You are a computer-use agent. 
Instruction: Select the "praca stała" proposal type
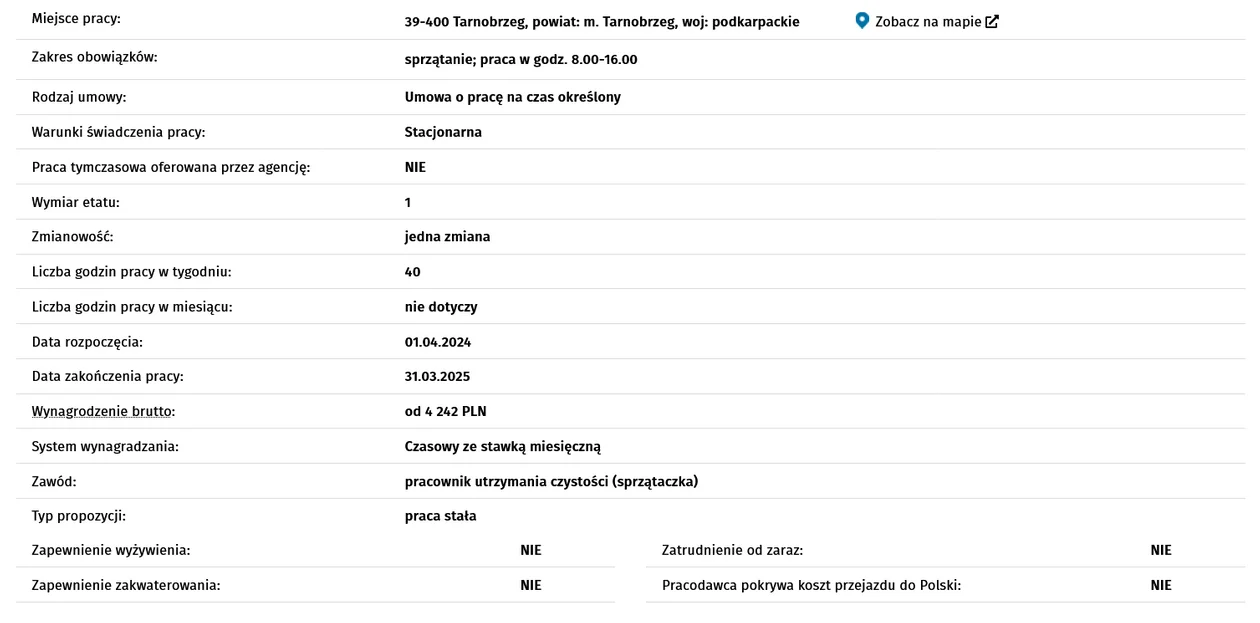pyautogui.click(x=440, y=516)
